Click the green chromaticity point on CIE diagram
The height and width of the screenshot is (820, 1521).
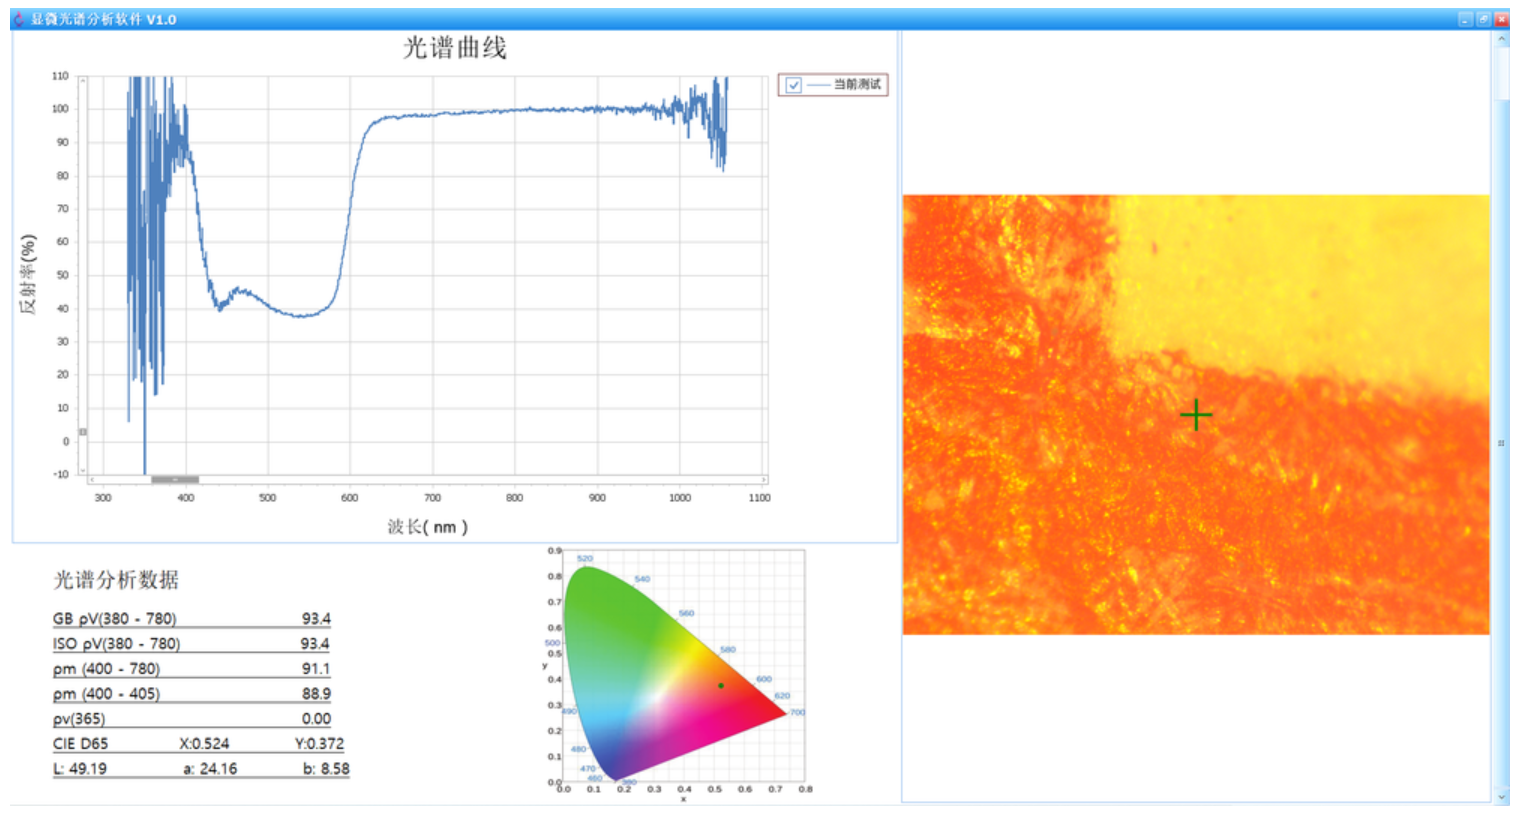(720, 685)
